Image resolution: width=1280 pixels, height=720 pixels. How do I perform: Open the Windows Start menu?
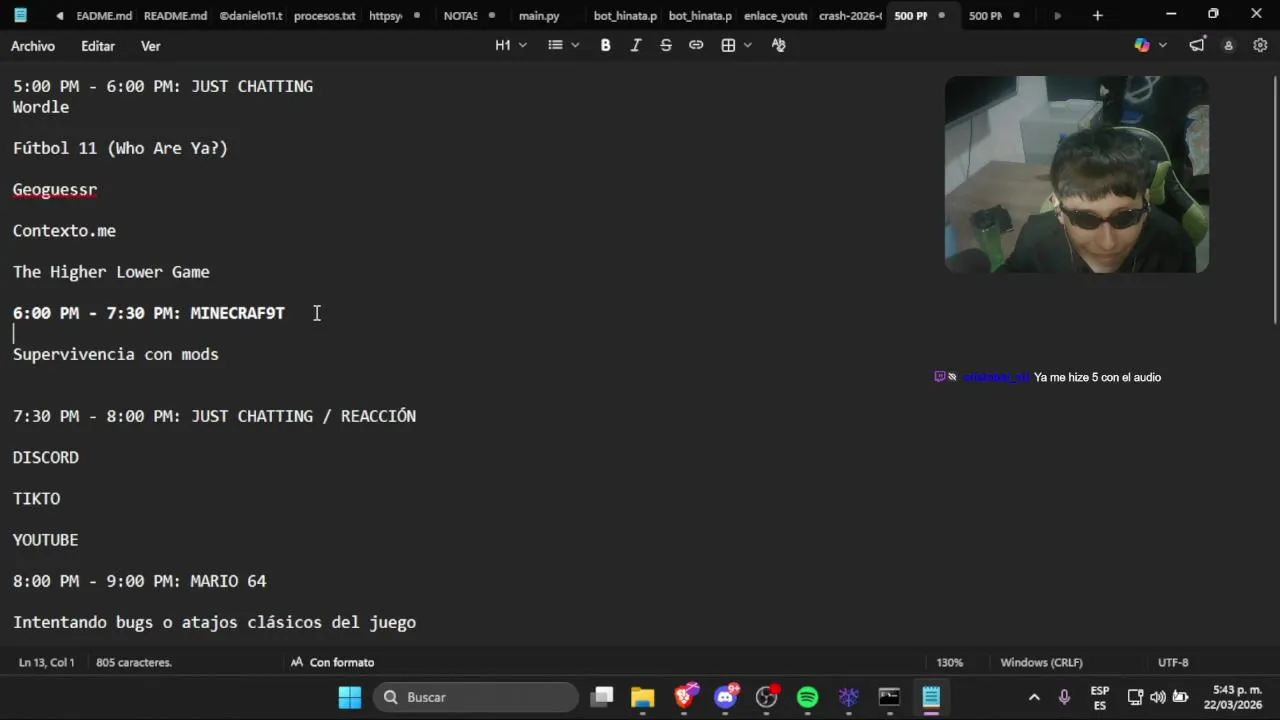[x=350, y=697]
